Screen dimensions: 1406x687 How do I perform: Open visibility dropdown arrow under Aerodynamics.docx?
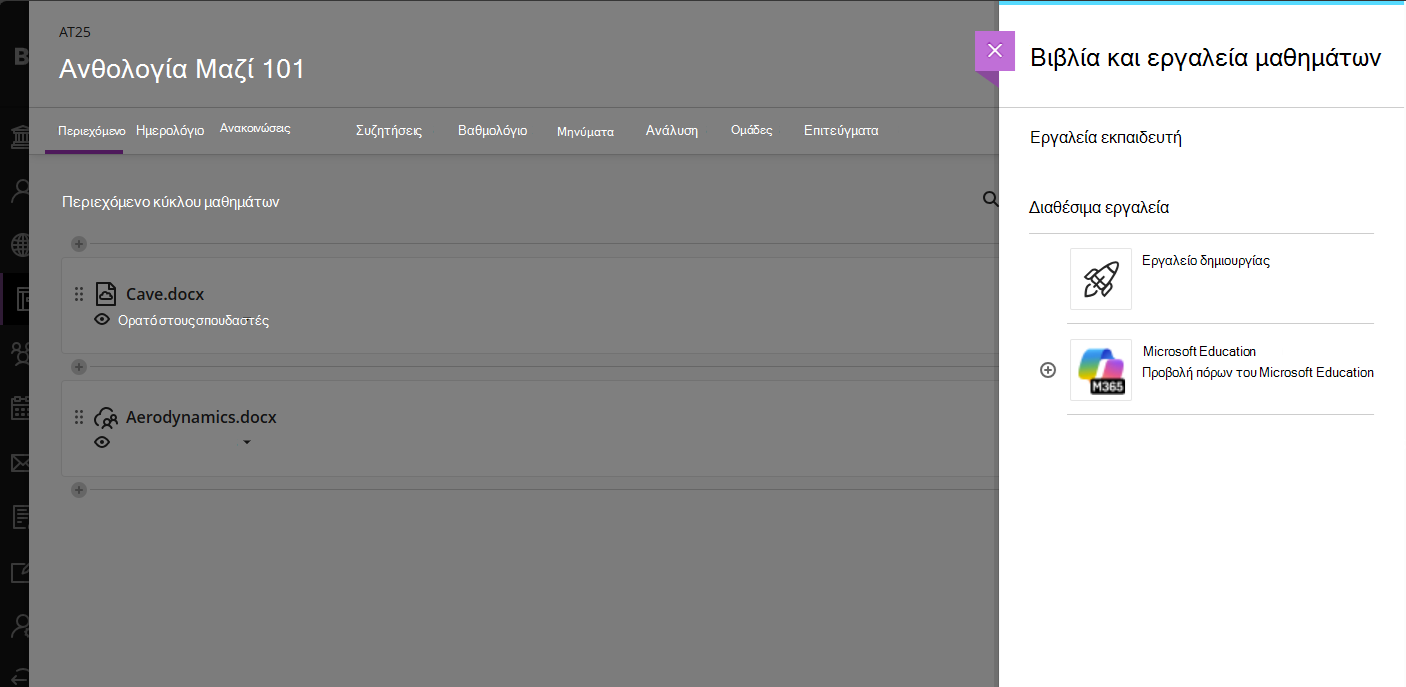pos(247,442)
